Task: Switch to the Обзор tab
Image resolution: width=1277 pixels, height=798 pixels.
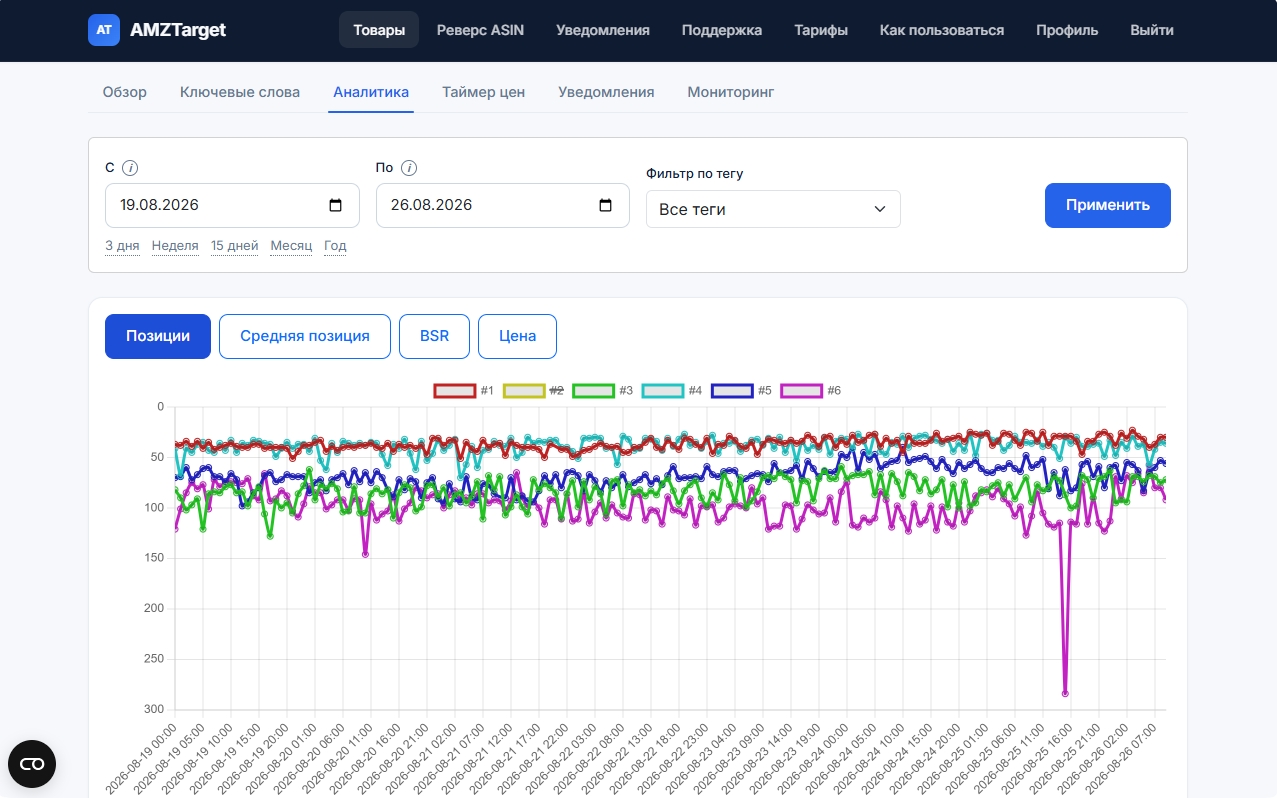Action: coord(125,92)
